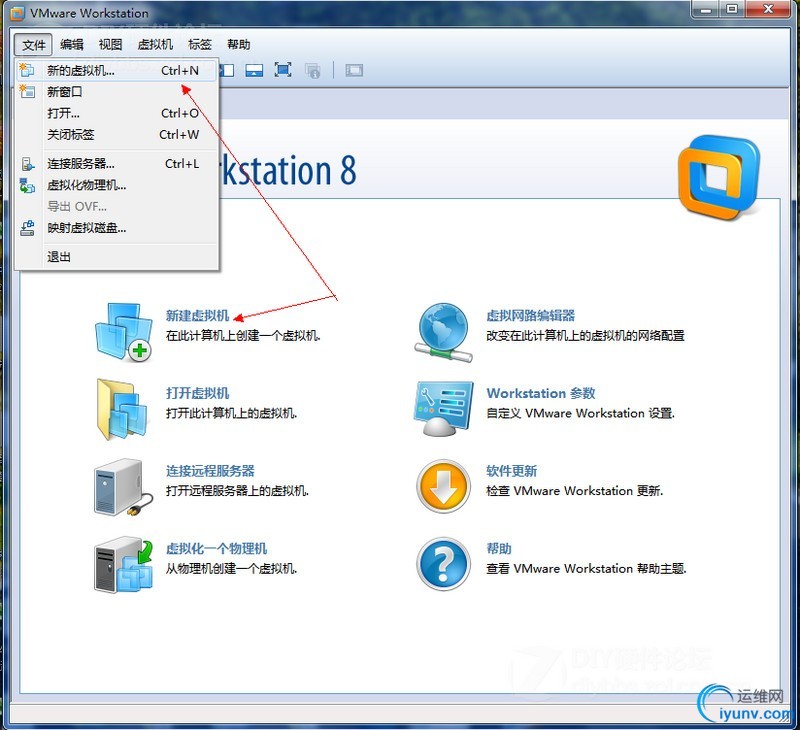Click the 打开虚拟机 folder icon
Screen dimensions: 800x730
coord(122,409)
